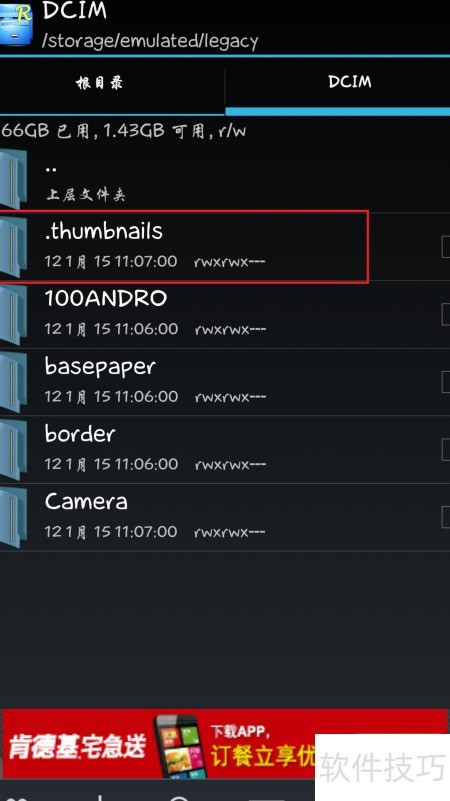Open the border folder icon

click(14, 450)
